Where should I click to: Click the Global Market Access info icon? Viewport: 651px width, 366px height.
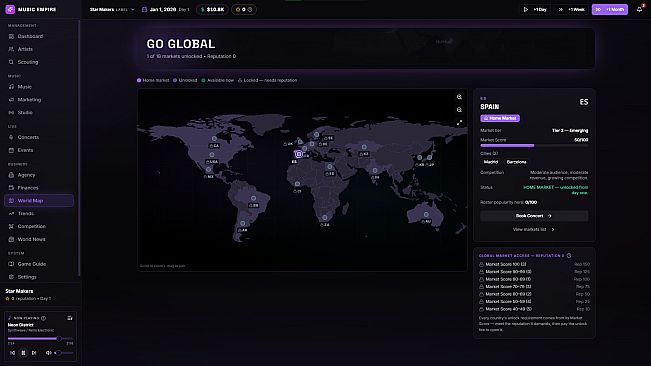(x=569, y=256)
